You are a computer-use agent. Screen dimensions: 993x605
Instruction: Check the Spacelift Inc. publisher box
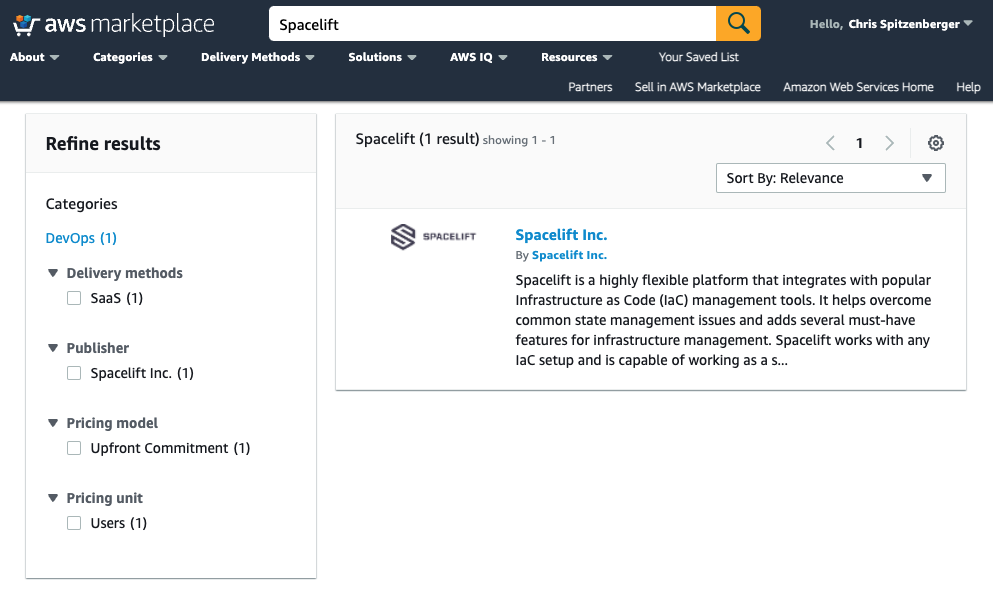pyautogui.click(x=74, y=373)
